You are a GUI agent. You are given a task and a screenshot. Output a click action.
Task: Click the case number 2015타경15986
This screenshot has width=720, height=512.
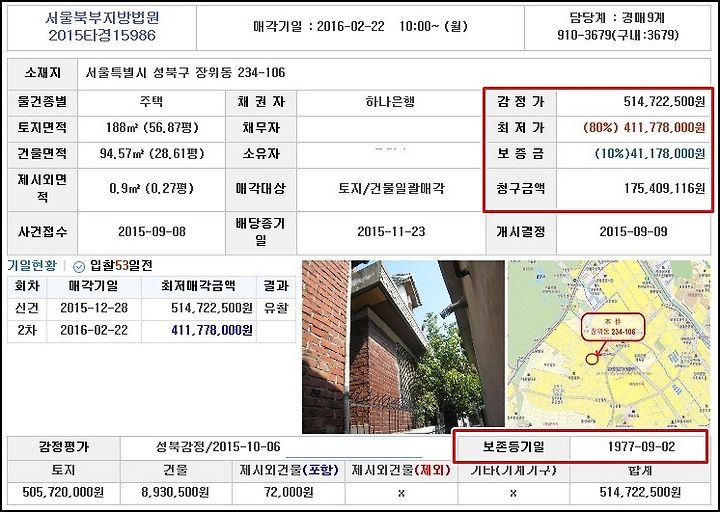tap(102, 35)
